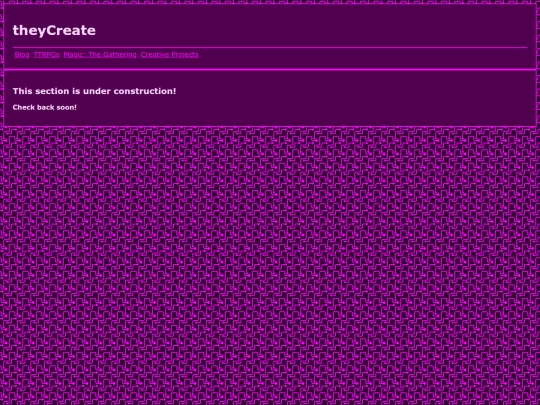540x405 pixels.
Task: Select the 'This section is under construction!' heading
Action: pyautogui.click(x=94, y=91)
